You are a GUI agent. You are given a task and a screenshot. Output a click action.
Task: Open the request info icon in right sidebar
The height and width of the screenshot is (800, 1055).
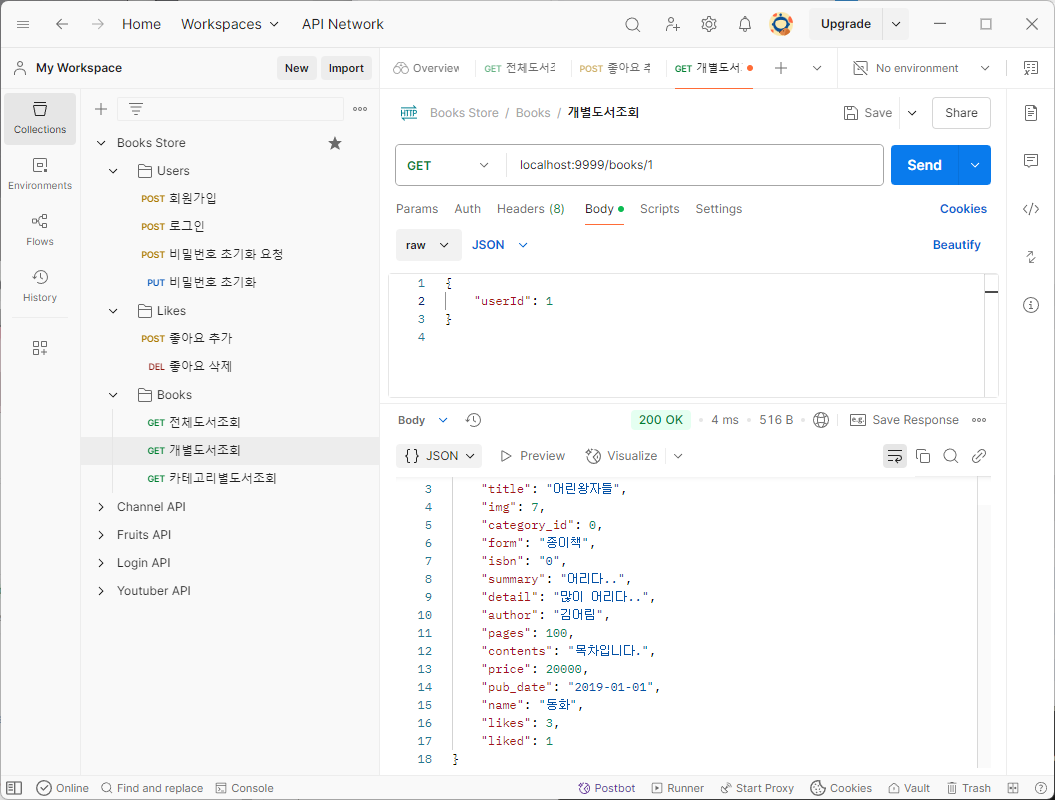(x=1031, y=305)
